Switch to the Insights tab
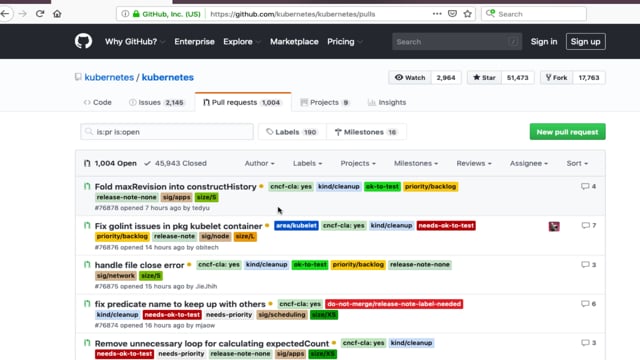 pos(387,102)
